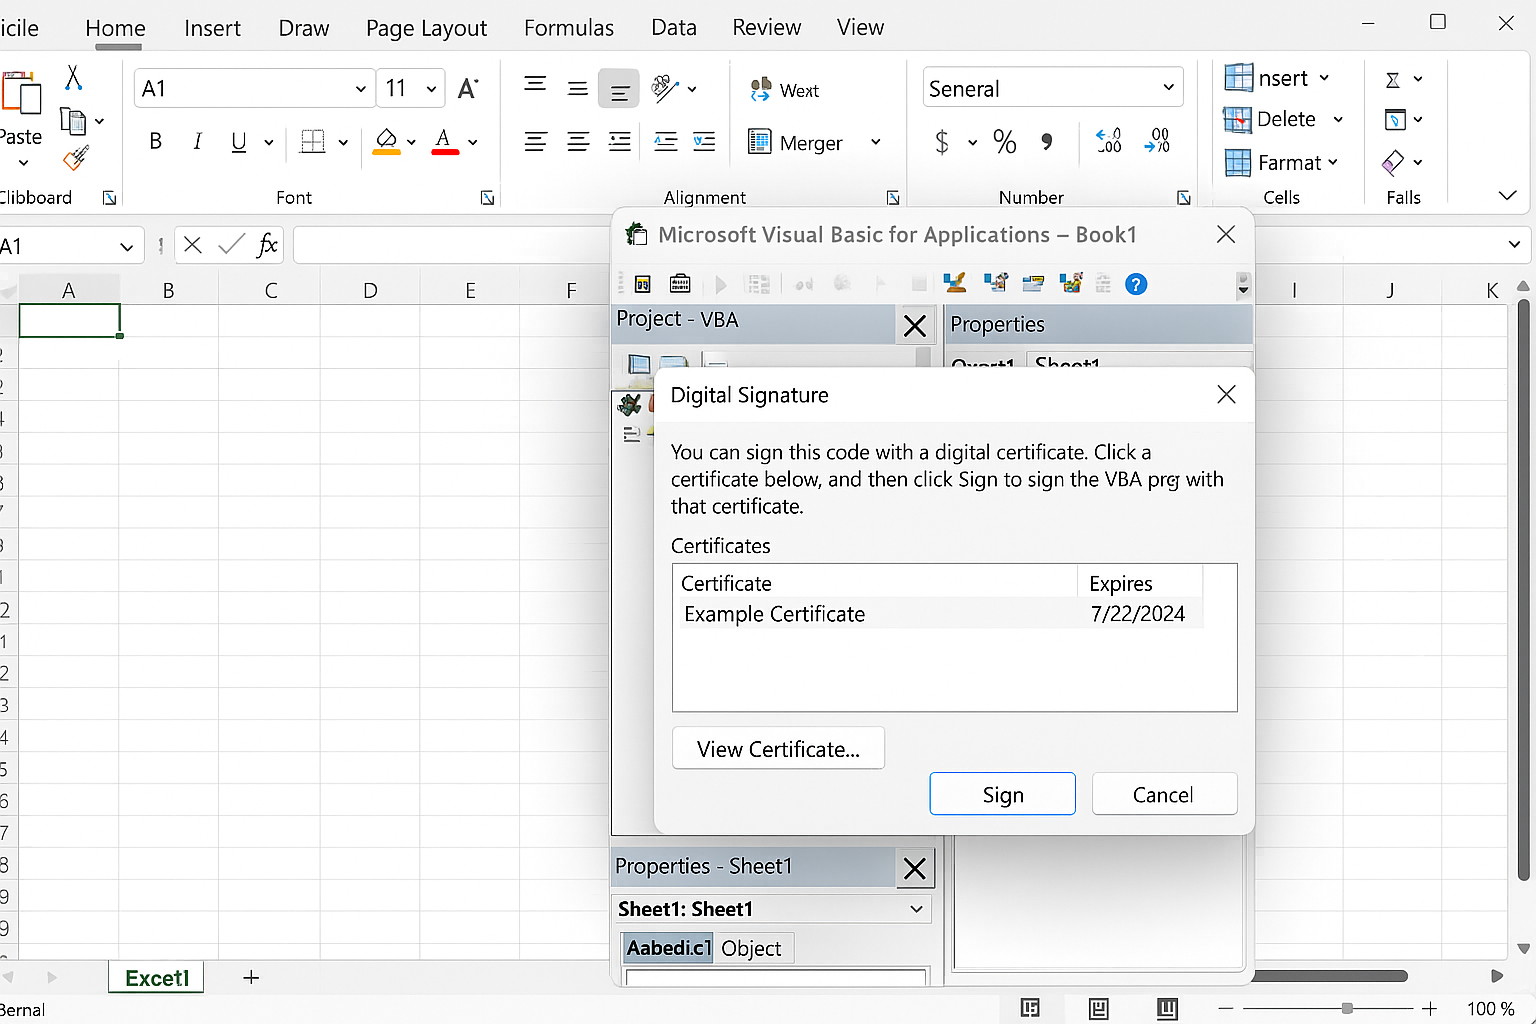Click the Design Mode ruler icon in VBA toolbar
The image size is (1536, 1024).
(955, 284)
